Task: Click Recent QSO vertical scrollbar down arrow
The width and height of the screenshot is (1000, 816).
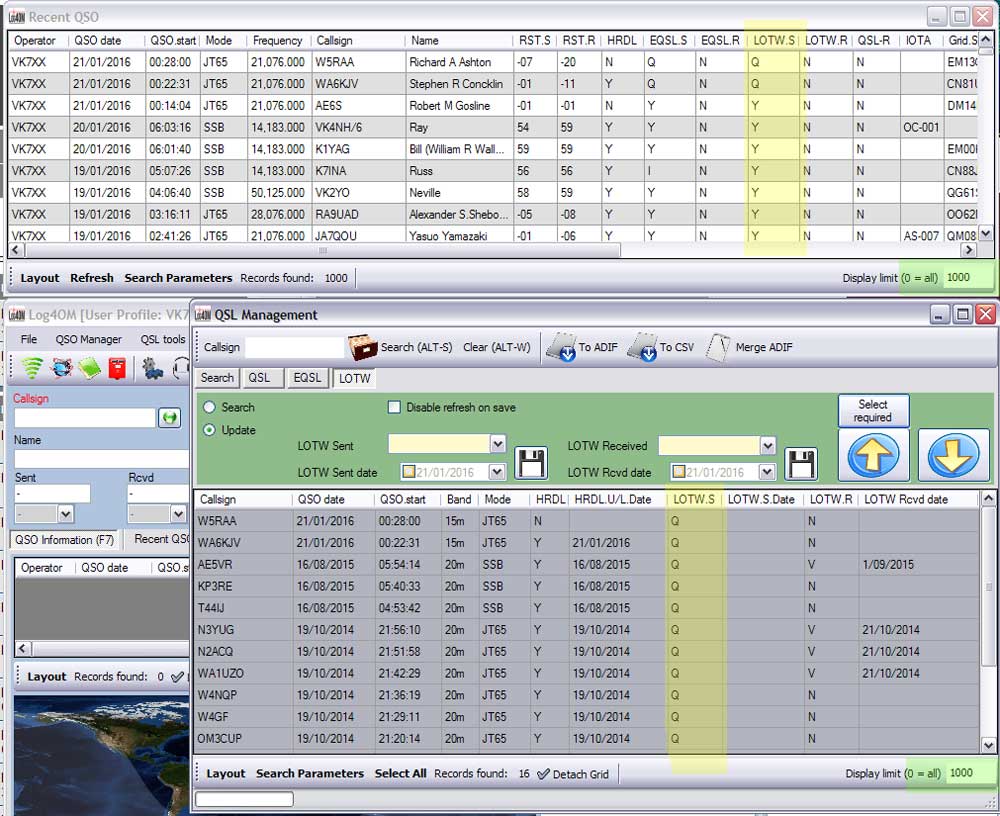Action: click(x=985, y=234)
